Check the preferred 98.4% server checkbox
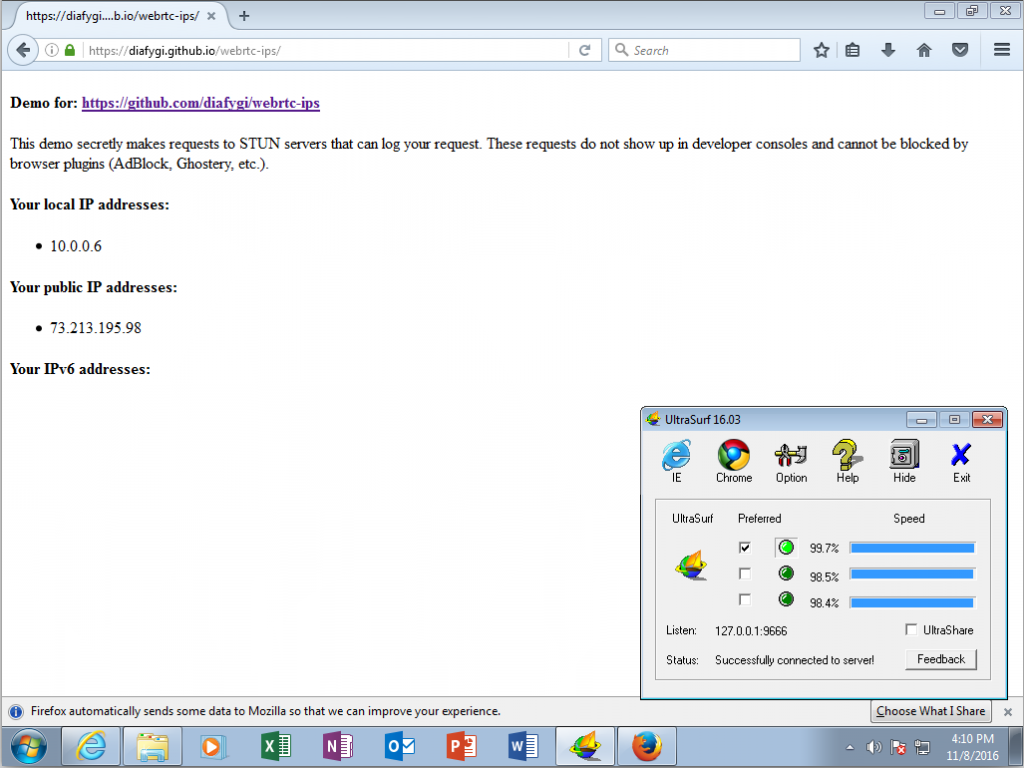Image resolution: width=1024 pixels, height=768 pixels. [x=744, y=600]
